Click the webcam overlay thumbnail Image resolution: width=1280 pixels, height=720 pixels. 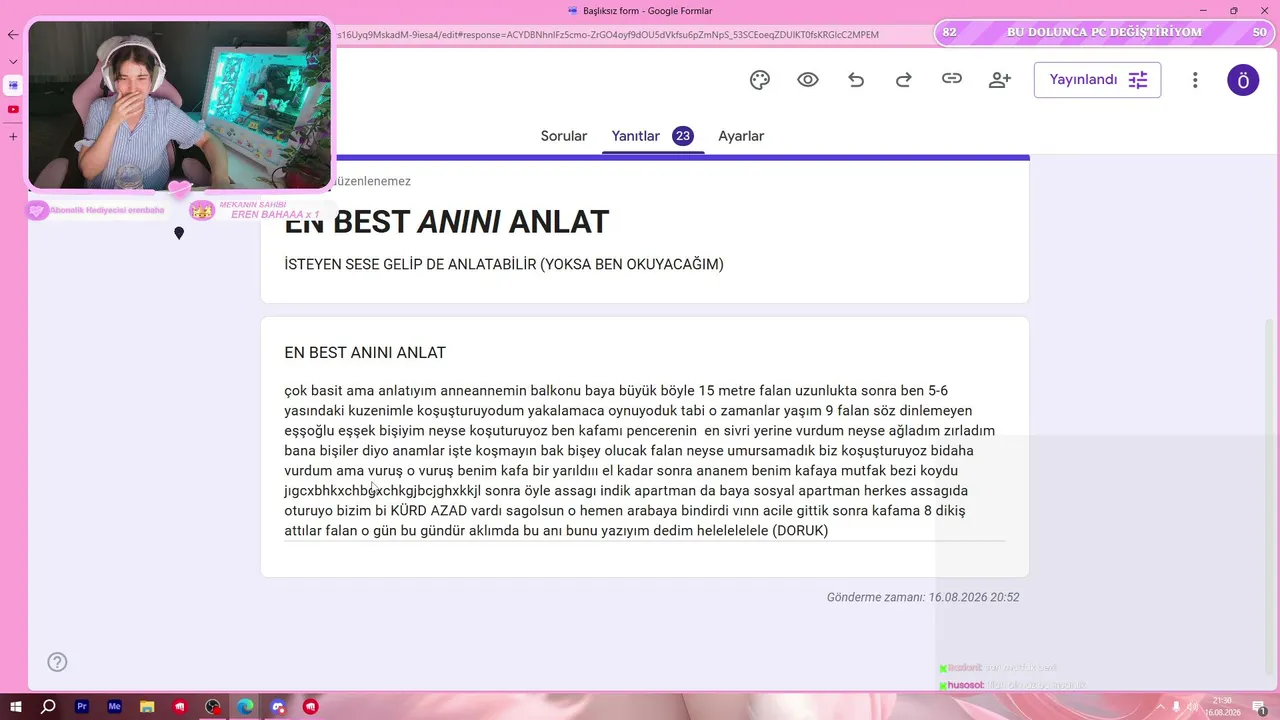pos(180,104)
